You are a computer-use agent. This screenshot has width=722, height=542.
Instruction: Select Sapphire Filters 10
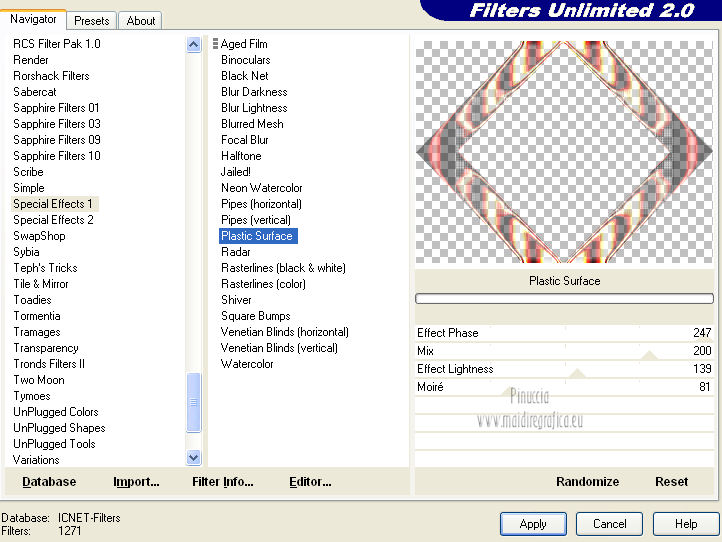pos(57,156)
